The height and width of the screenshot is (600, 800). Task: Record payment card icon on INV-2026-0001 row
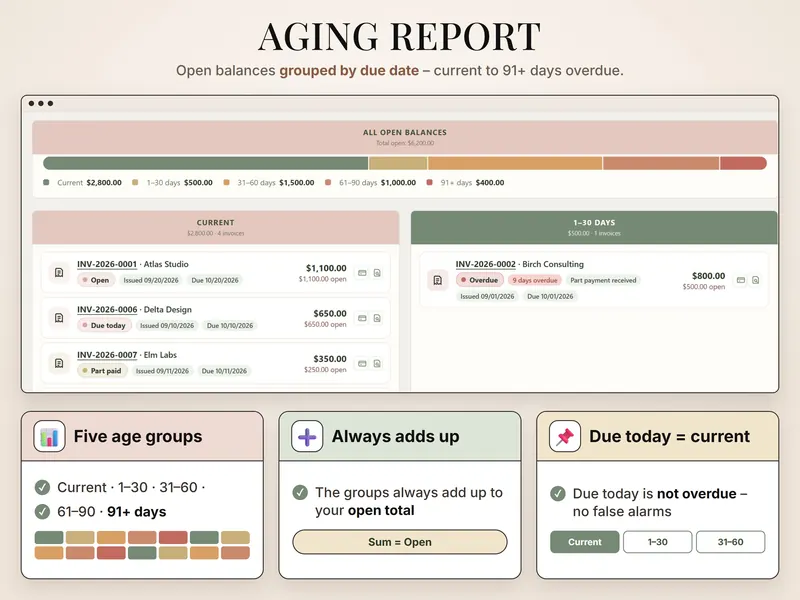(x=362, y=273)
